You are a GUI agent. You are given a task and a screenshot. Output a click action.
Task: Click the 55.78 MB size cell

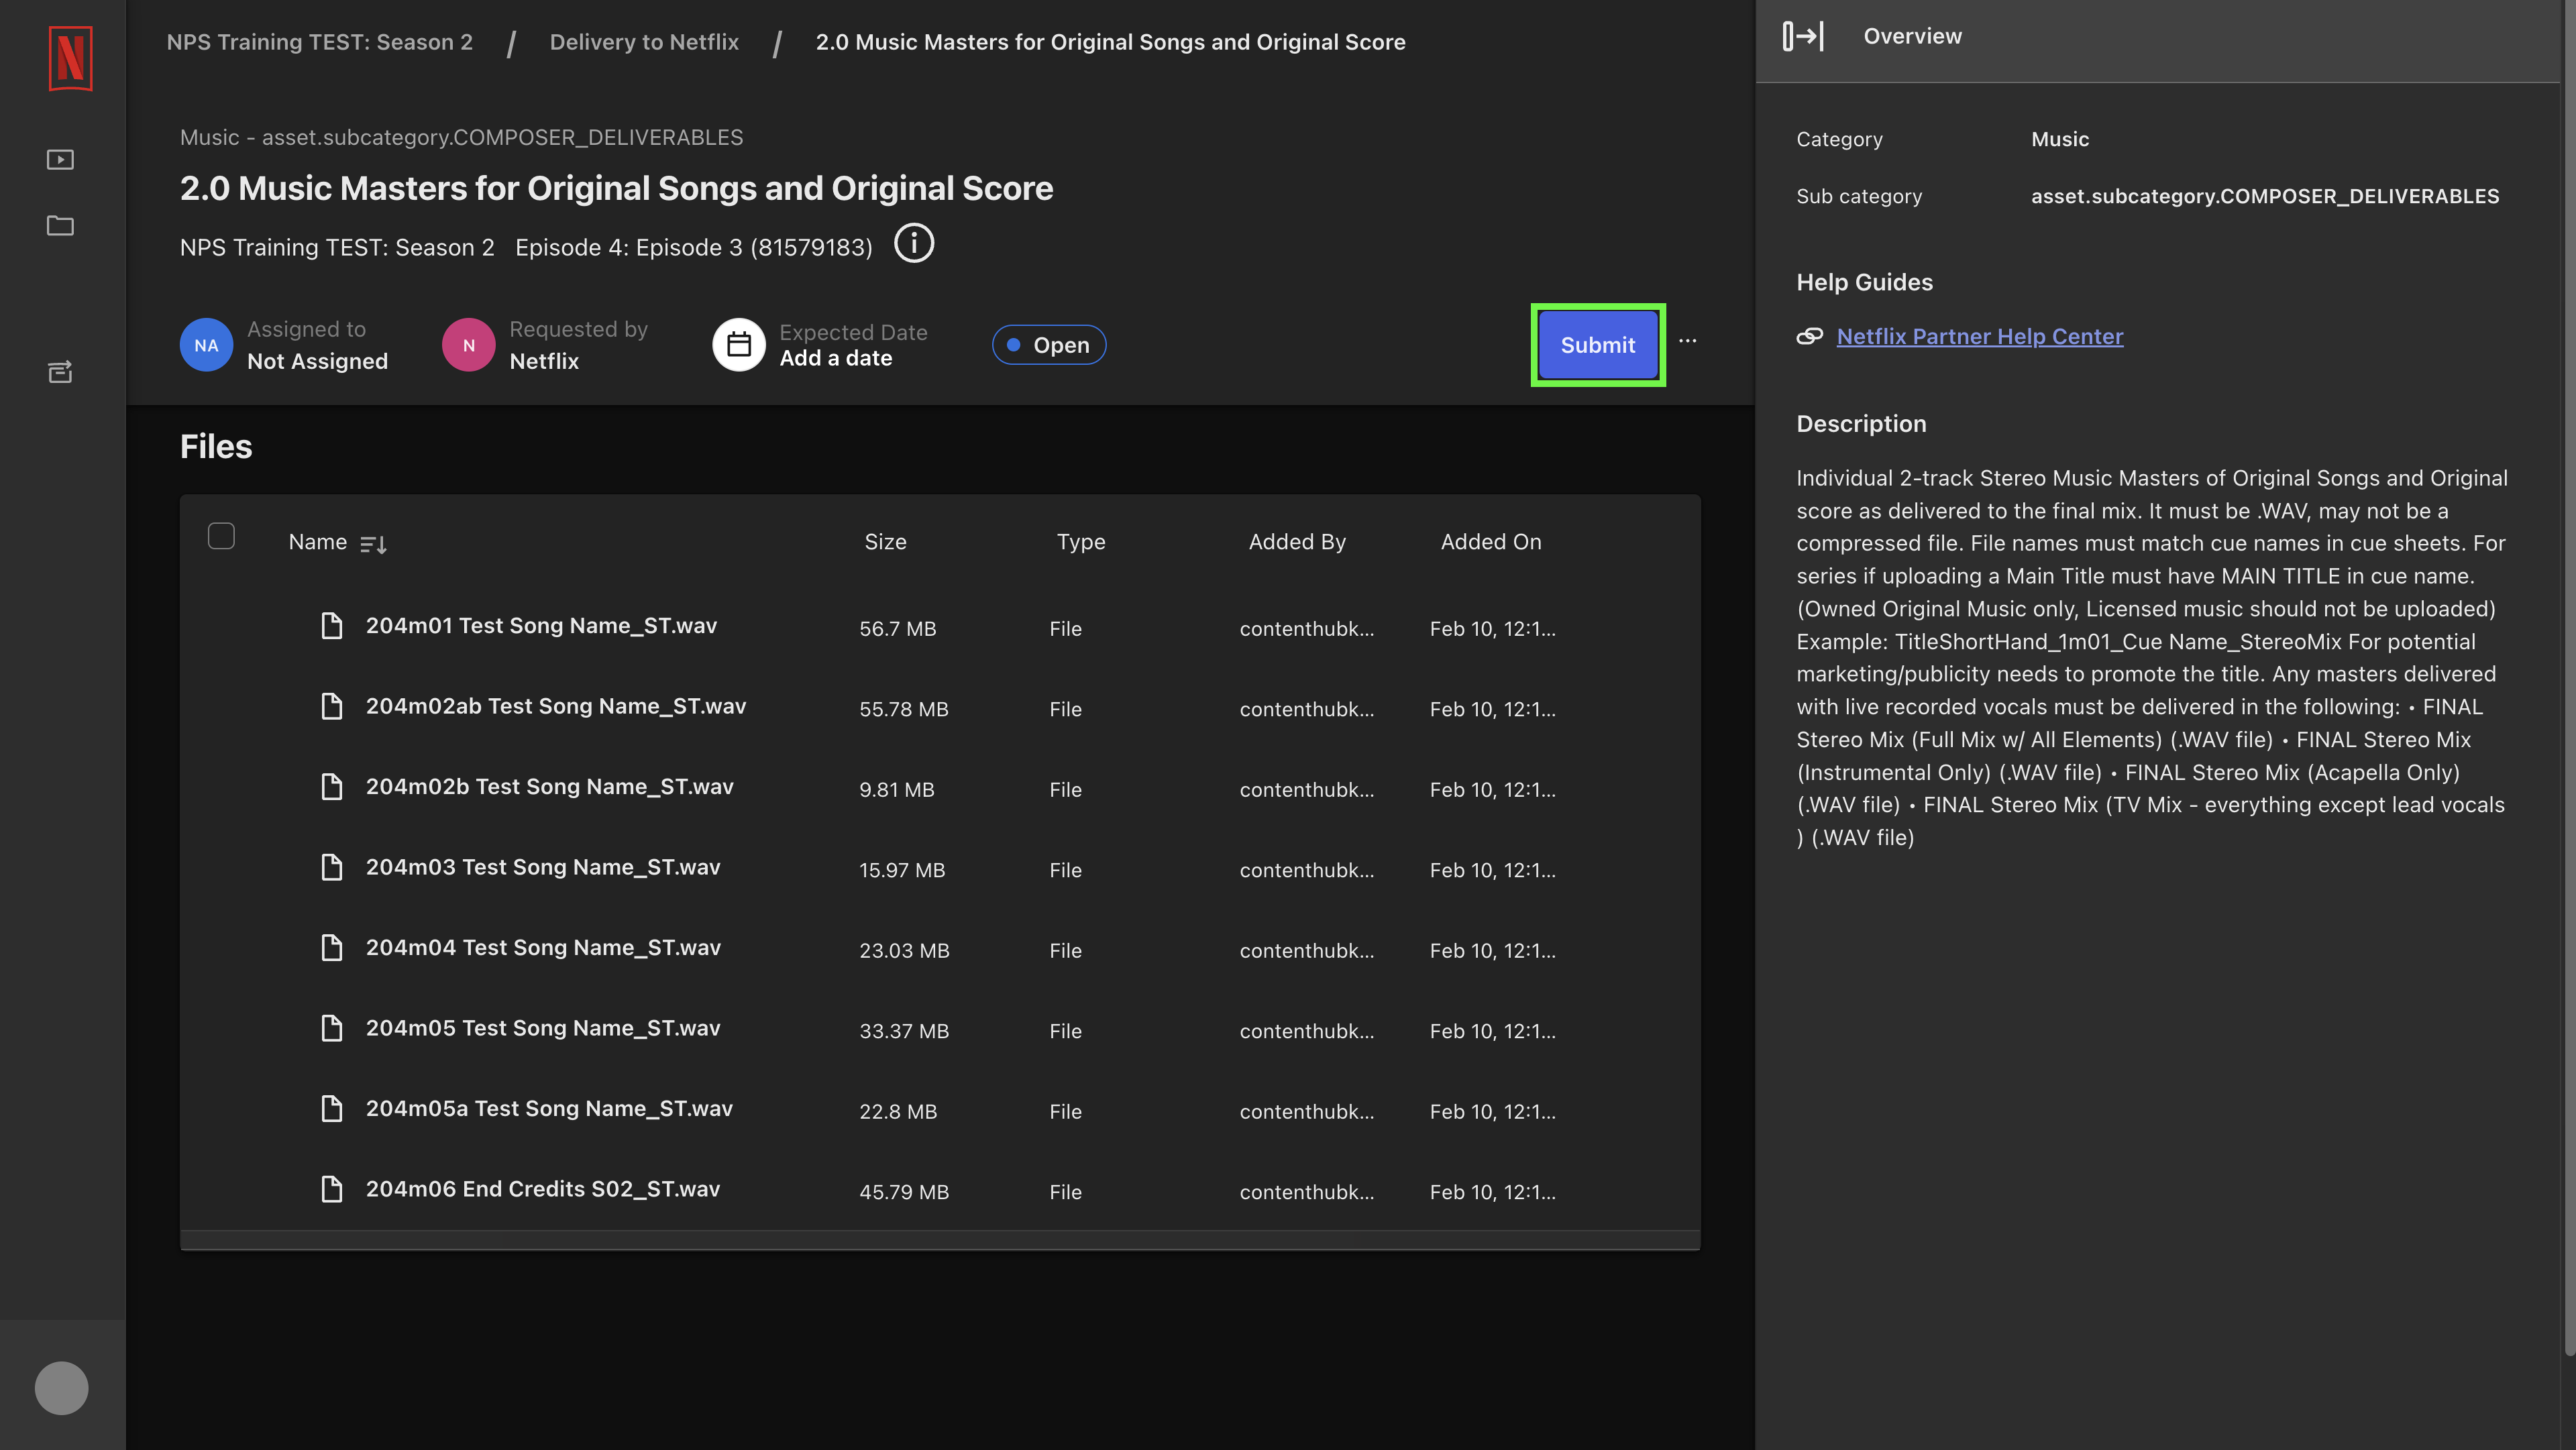904,709
